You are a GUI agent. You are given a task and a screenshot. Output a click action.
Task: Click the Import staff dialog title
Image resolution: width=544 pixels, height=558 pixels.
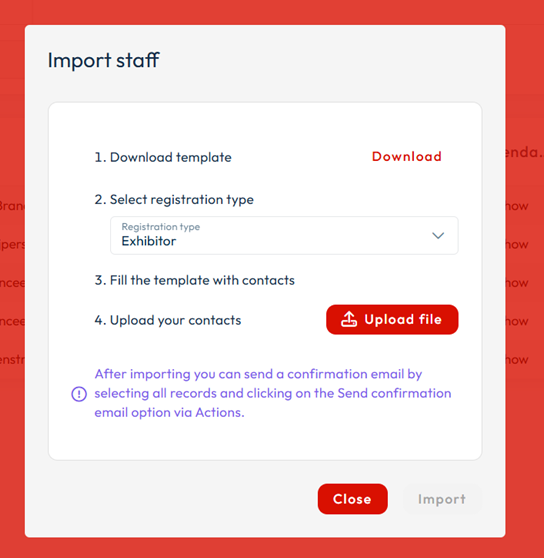tap(104, 60)
